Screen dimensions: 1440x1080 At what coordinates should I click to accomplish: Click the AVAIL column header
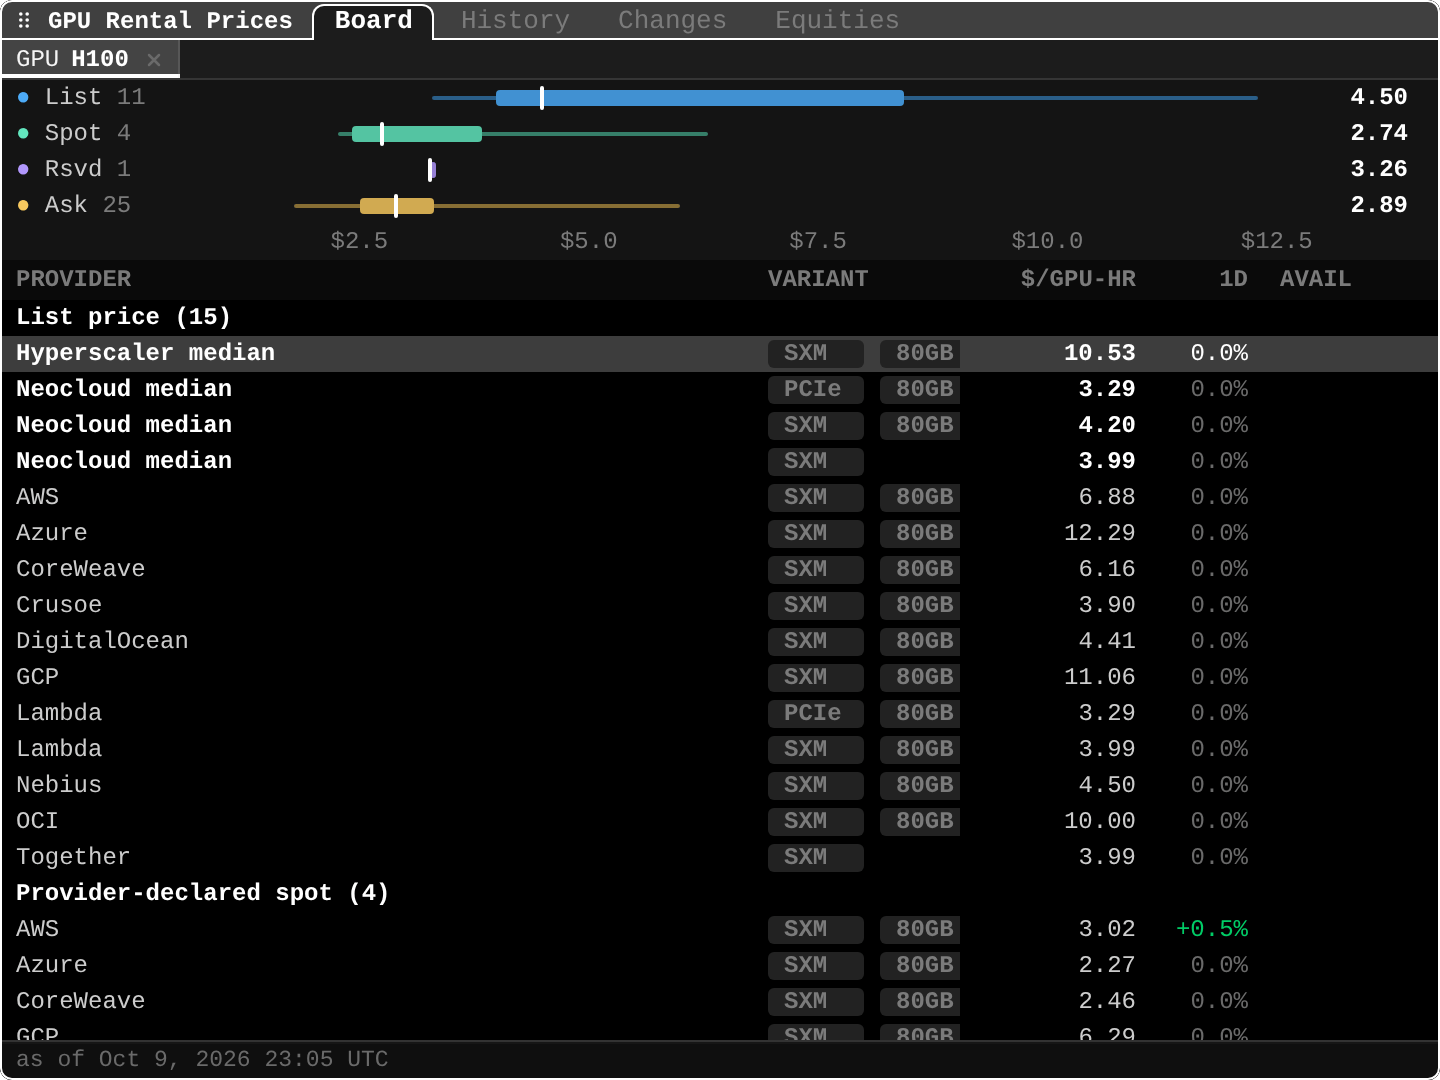coord(1315,279)
